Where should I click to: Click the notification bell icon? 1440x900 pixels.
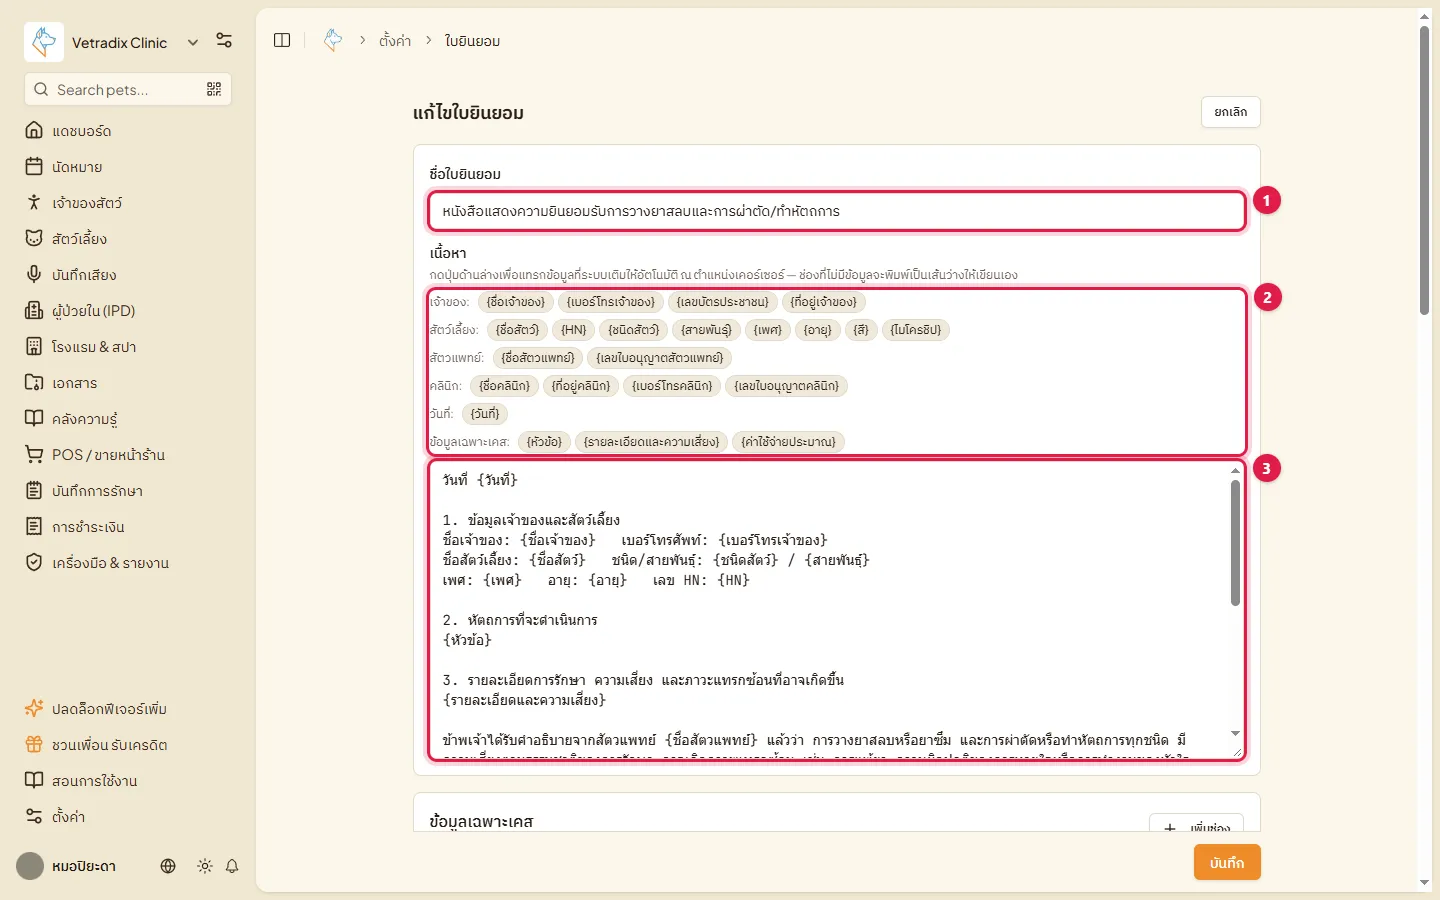(x=232, y=866)
